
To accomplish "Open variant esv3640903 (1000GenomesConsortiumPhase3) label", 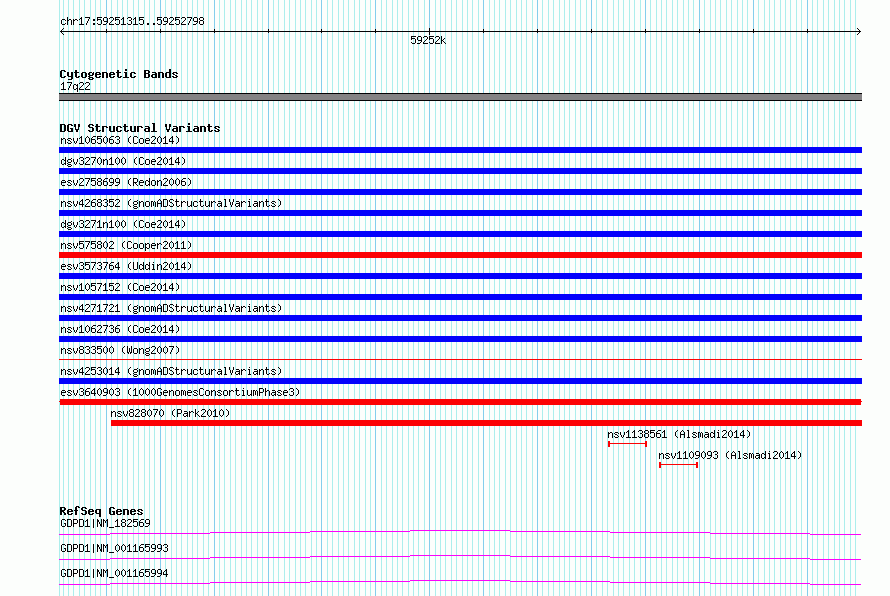I will tap(180, 392).
